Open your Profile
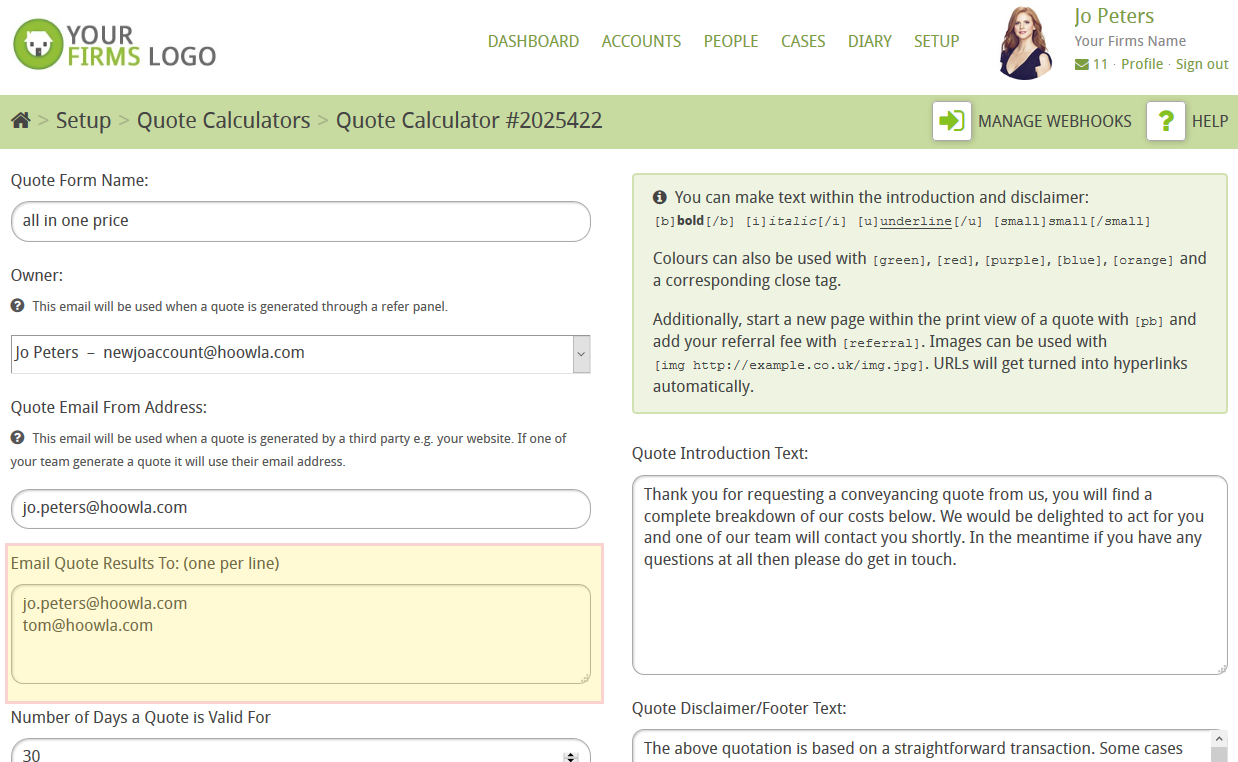The height and width of the screenshot is (762, 1238). click(x=1142, y=63)
